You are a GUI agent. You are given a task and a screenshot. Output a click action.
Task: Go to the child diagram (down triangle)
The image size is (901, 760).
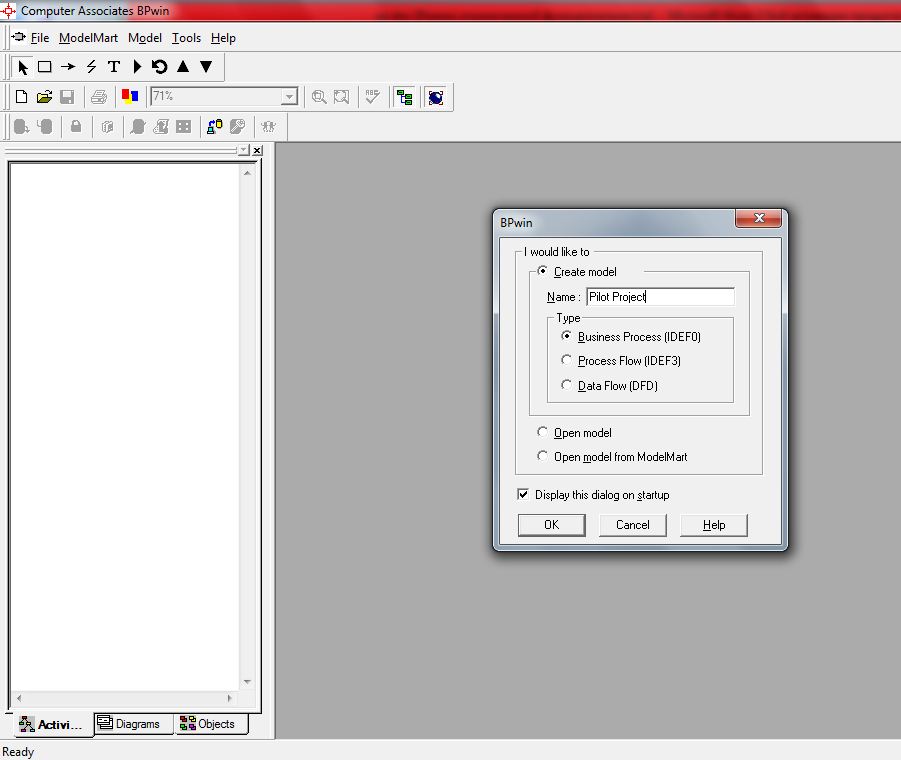[206, 67]
